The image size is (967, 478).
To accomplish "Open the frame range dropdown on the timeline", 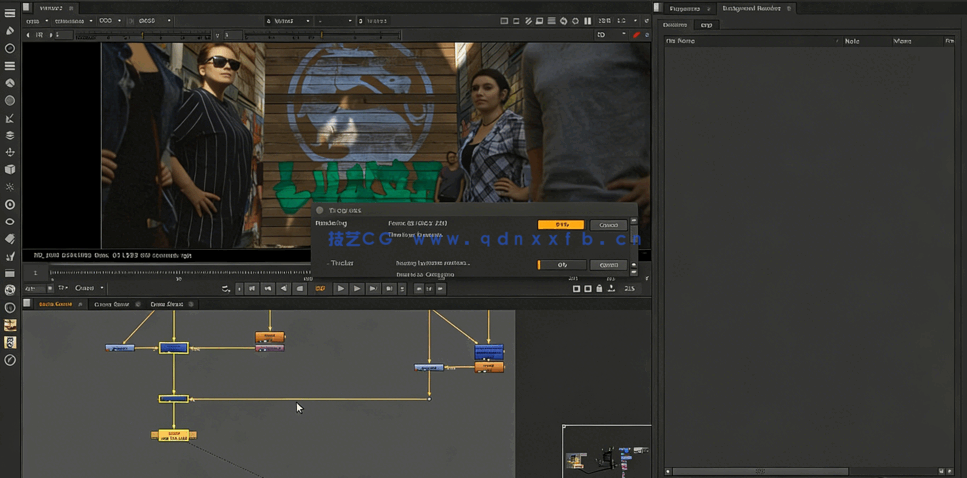I will point(87,289).
